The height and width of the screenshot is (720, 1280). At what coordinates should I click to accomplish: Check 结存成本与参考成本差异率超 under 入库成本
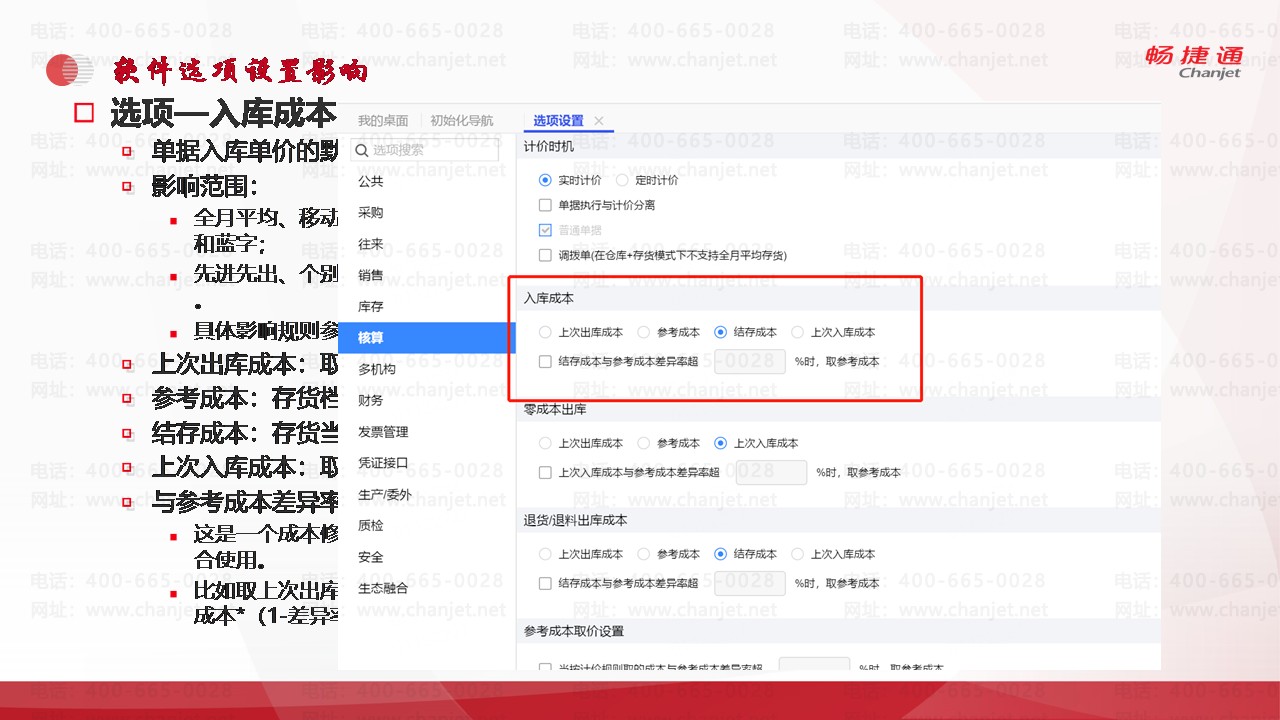[545, 361]
